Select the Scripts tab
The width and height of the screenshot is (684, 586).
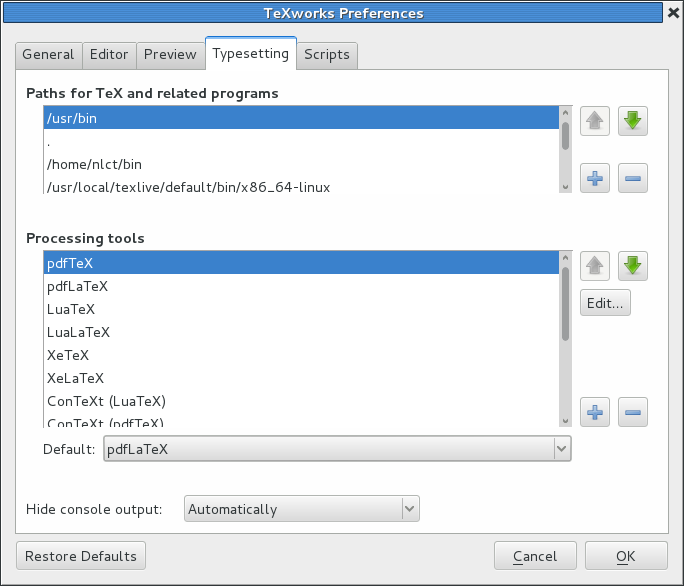[x=327, y=55]
